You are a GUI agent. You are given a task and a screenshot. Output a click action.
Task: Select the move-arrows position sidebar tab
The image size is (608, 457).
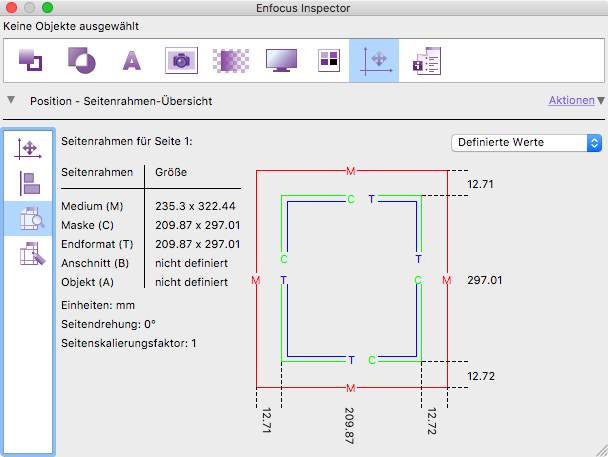[x=29, y=148]
